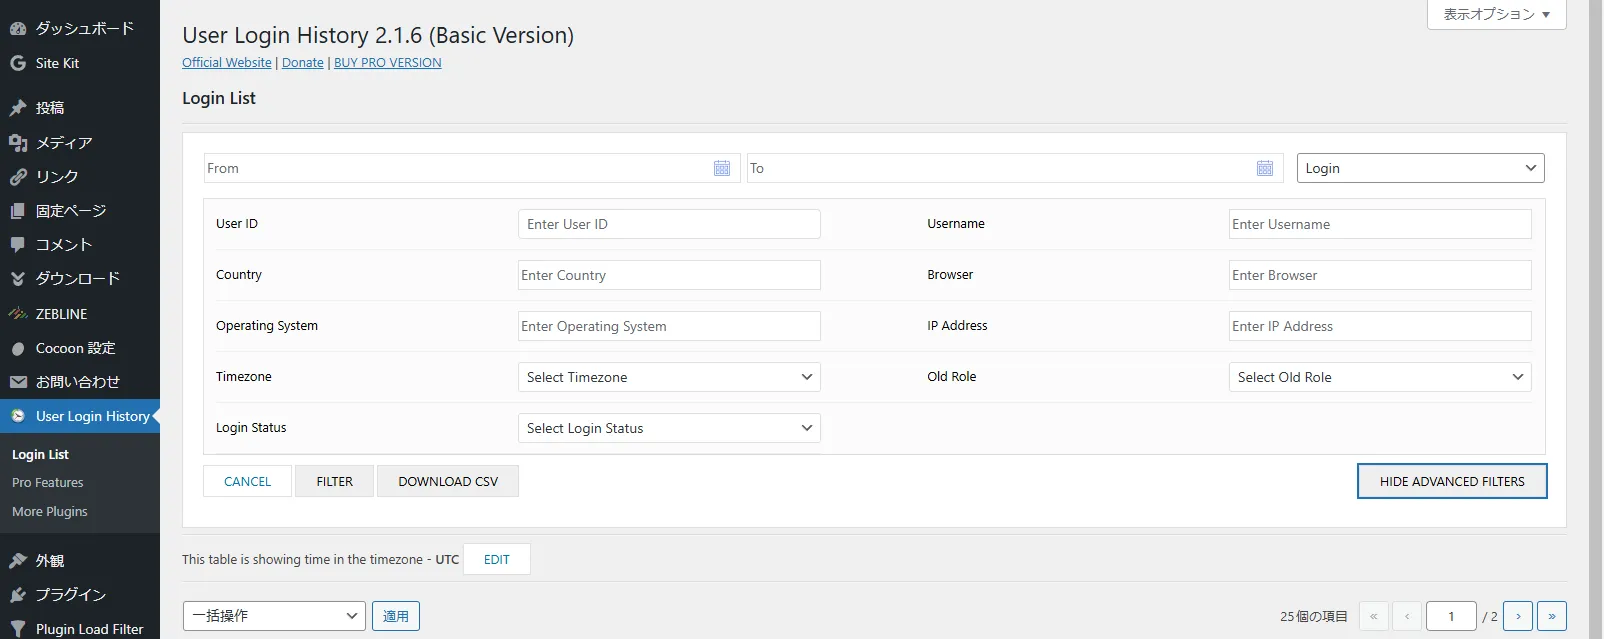Open More Plugins submenu item
Screen dimensions: 1604x639
pyautogui.click(x=50, y=511)
